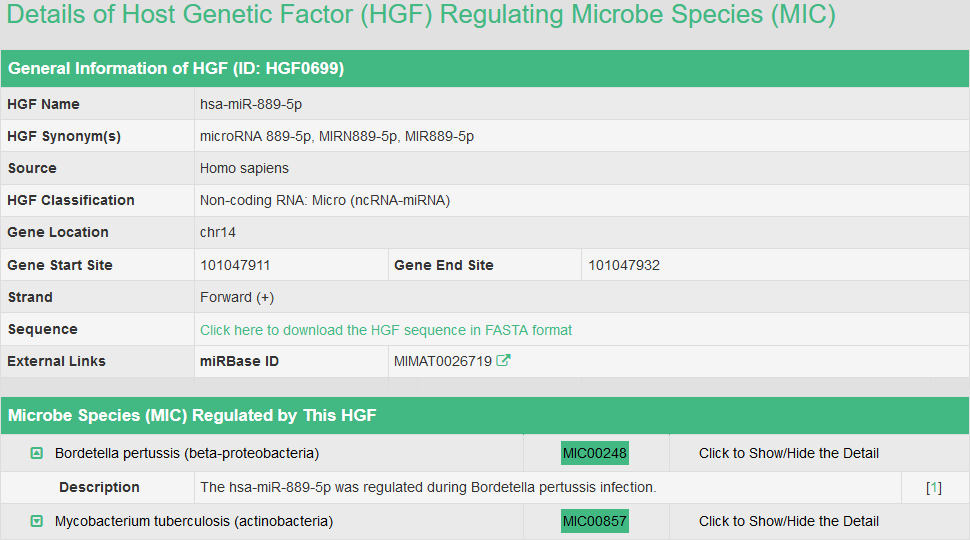Click the General Information of HGF header

[176, 68]
